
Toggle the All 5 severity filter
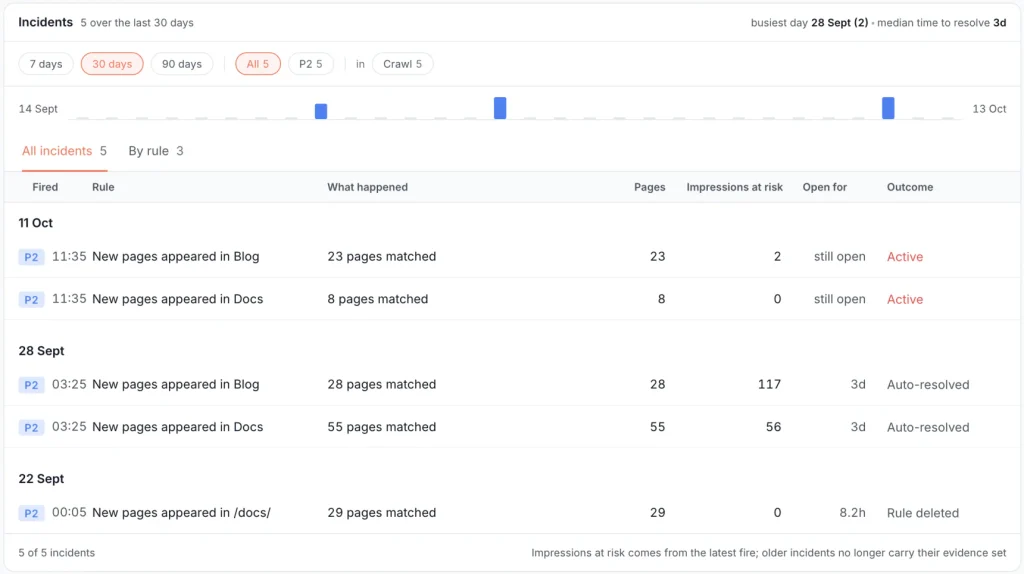(x=257, y=64)
